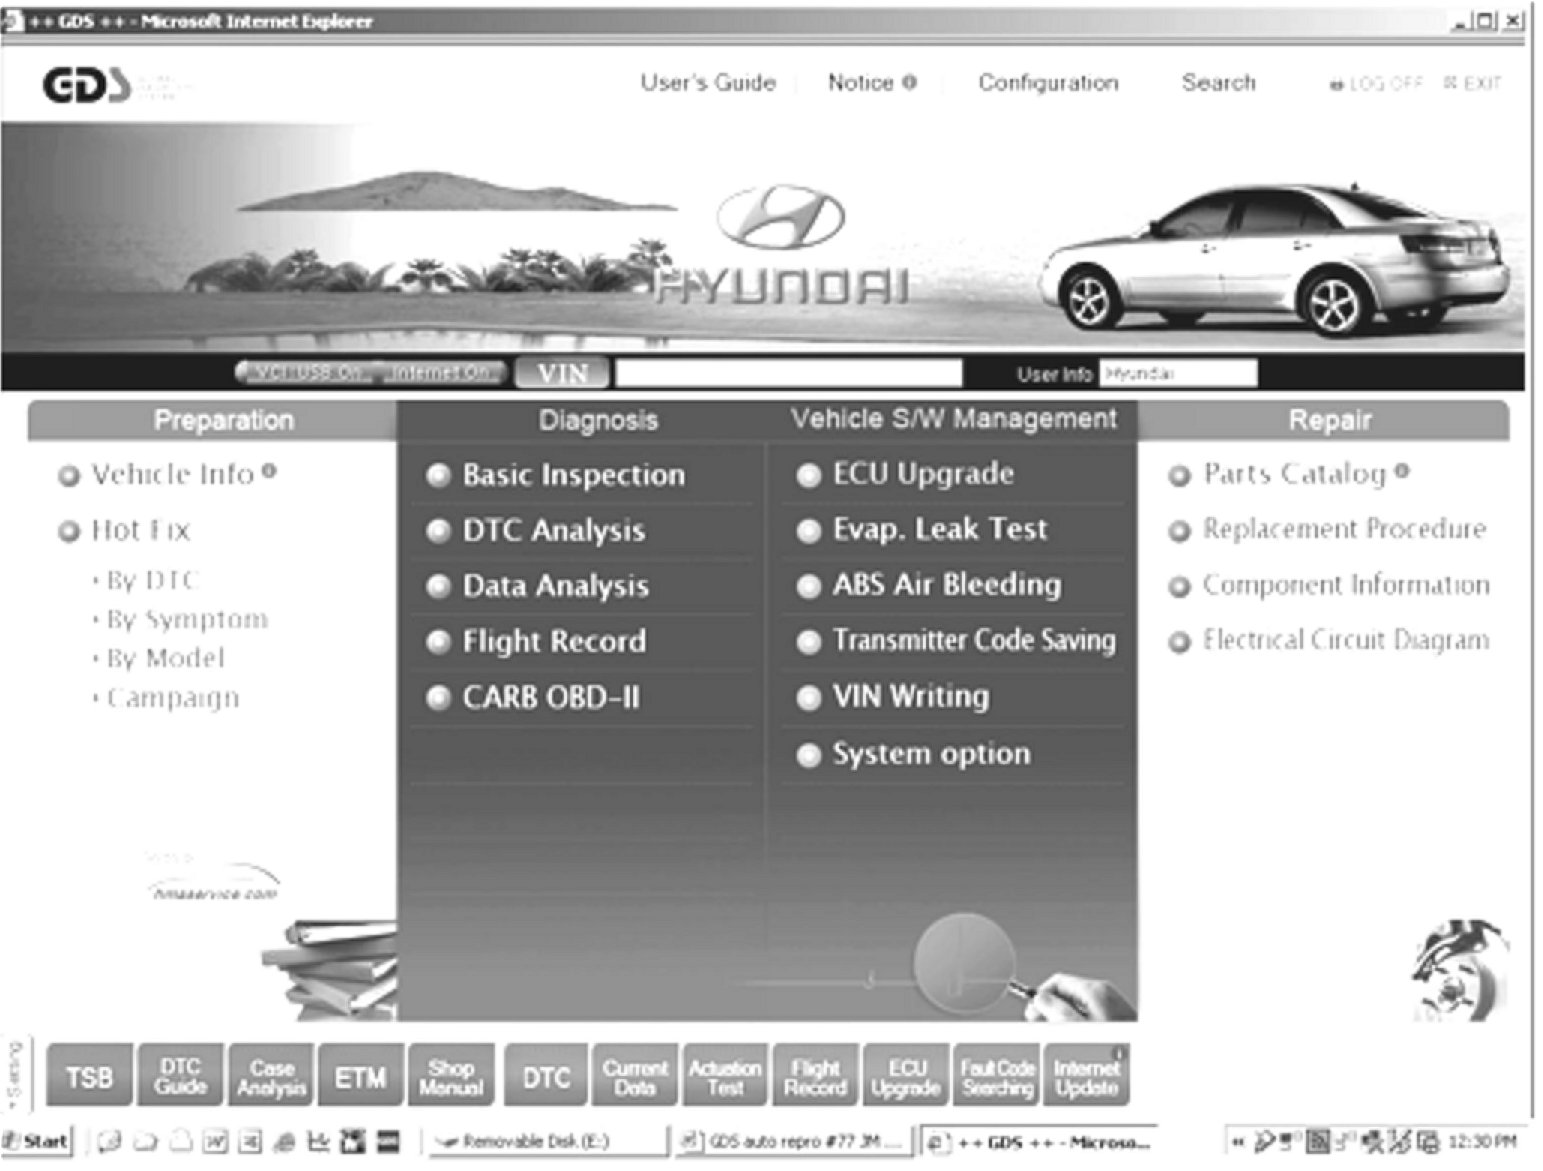The height and width of the screenshot is (1171, 1543).
Task: Click the Internet On status indicator
Action: point(439,373)
